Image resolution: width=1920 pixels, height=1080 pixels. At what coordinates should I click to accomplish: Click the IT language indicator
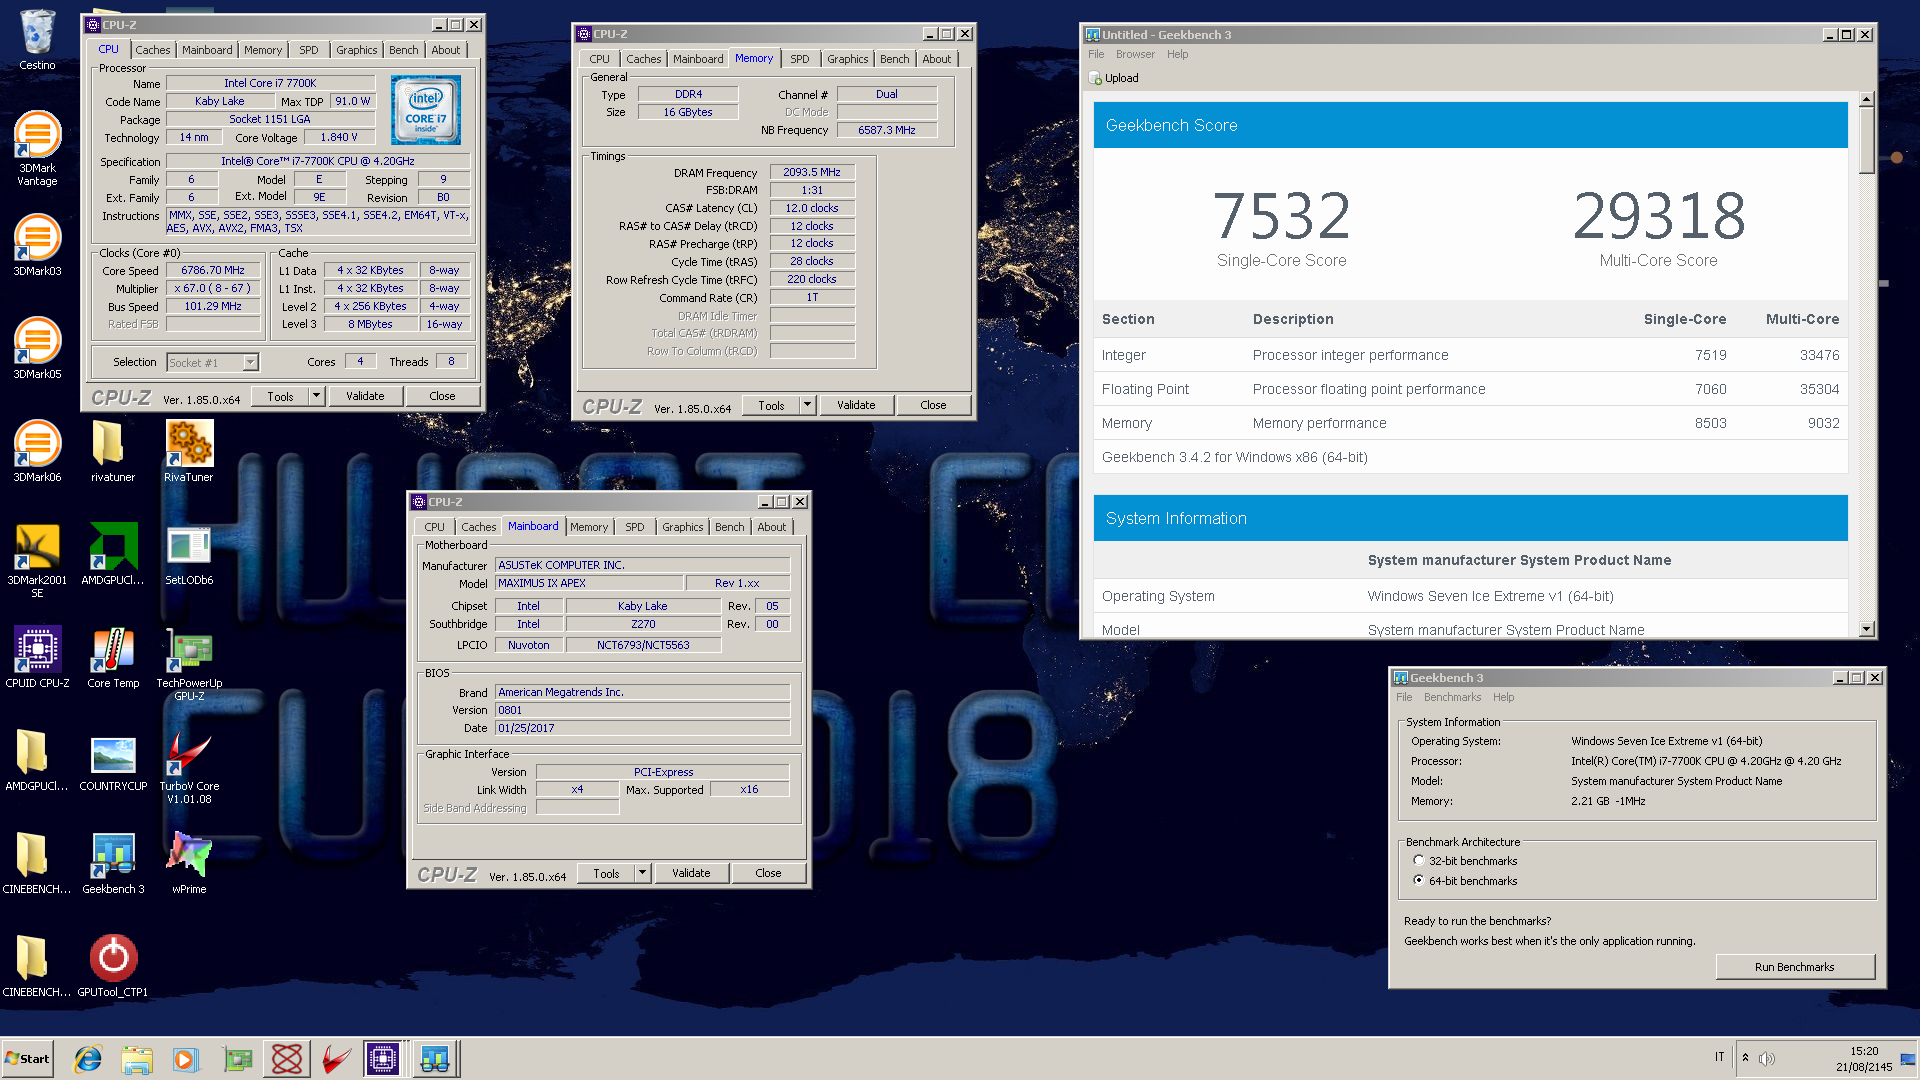pos(1720,1057)
